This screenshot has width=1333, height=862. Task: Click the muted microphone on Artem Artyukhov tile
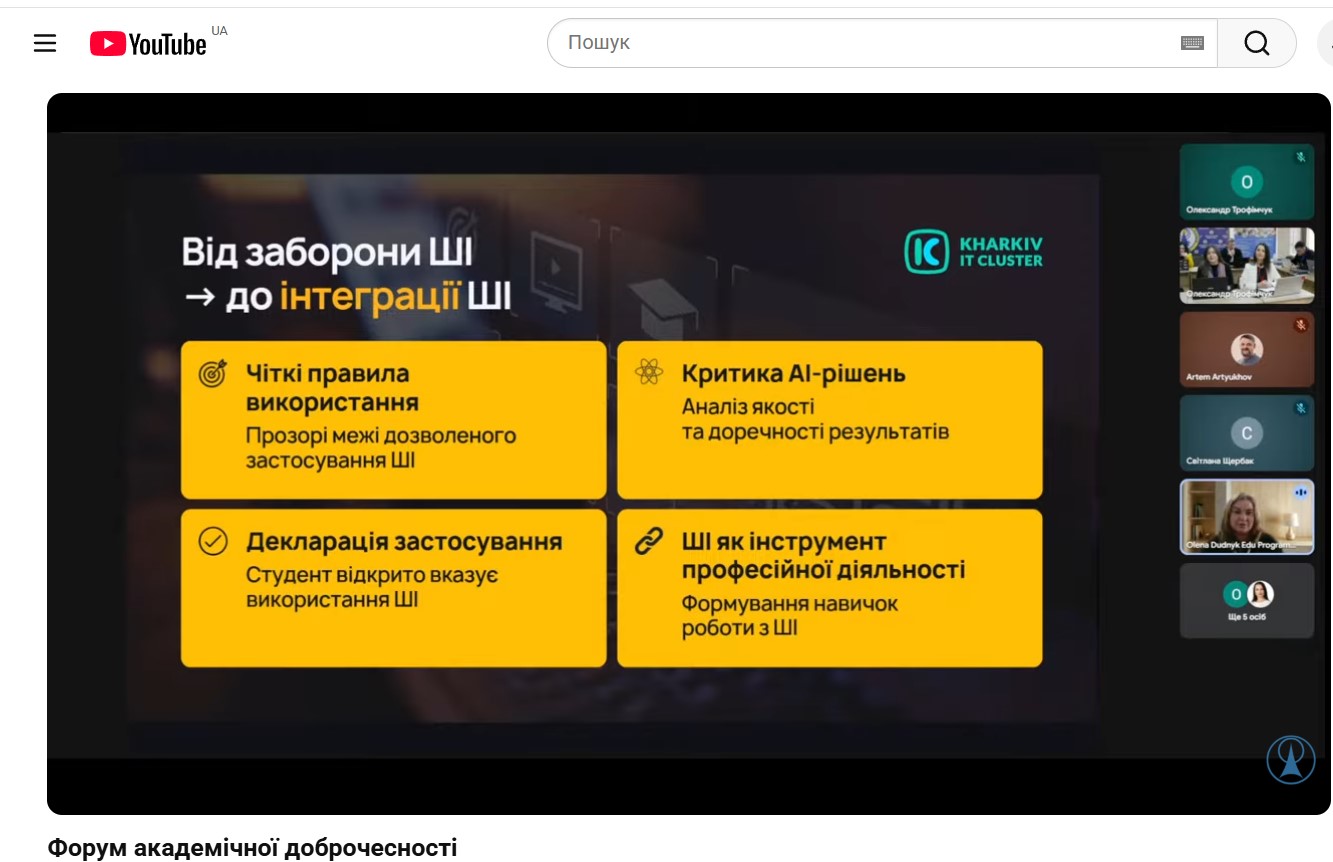1300,325
